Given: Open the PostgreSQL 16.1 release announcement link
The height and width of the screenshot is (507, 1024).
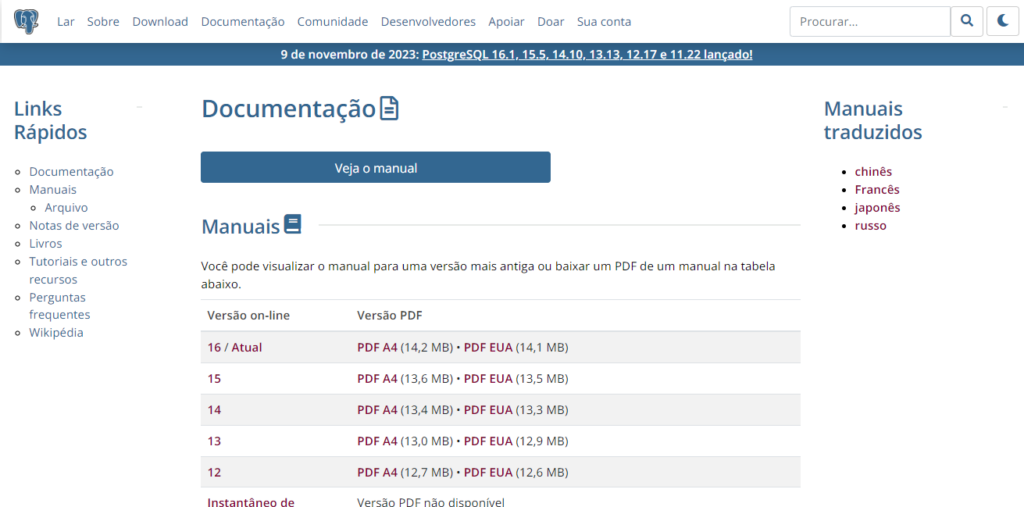Looking at the screenshot, I should [587, 54].
